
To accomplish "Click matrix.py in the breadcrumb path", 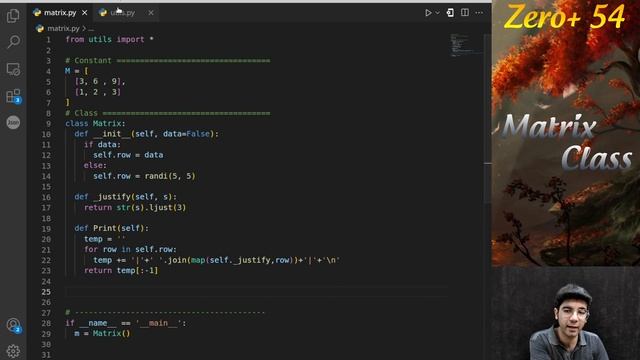I will click(x=63, y=28).
